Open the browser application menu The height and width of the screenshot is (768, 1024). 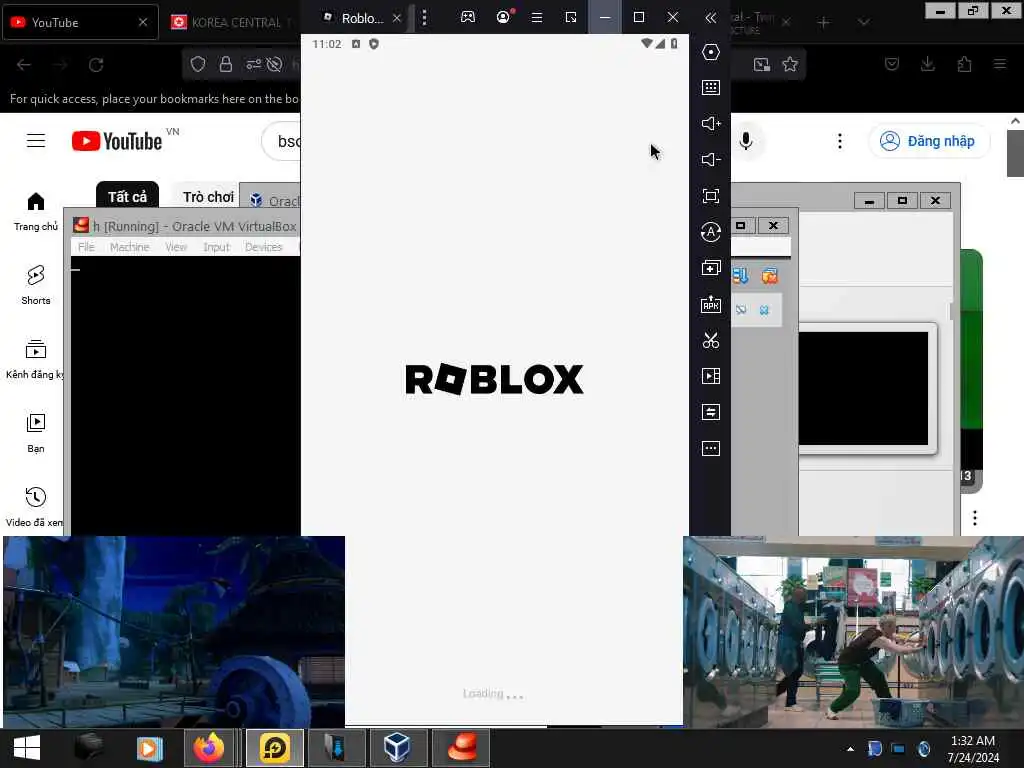coord(1000,64)
